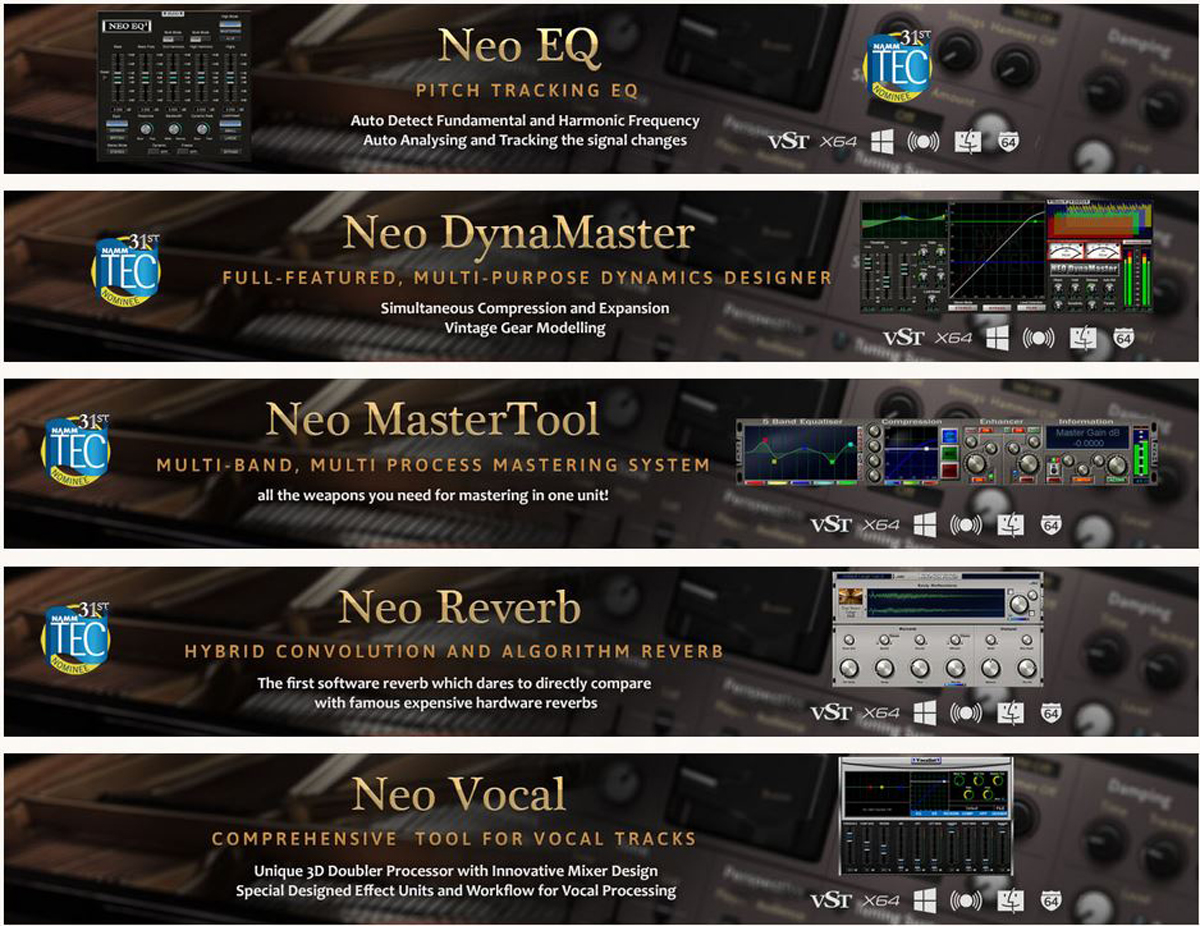Click the Audio Units icon in Neo Vocal banner
The image size is (1200, 926).
pyautogui.click(x=967, y=900)
